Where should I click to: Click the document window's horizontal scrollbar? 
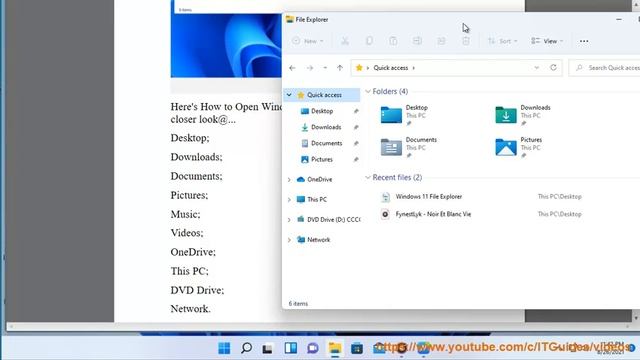(319, 327)
